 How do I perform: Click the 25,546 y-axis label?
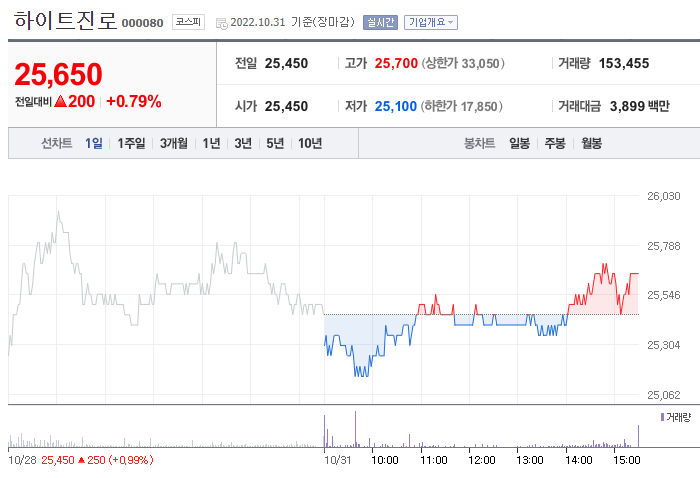pos(664,295)
